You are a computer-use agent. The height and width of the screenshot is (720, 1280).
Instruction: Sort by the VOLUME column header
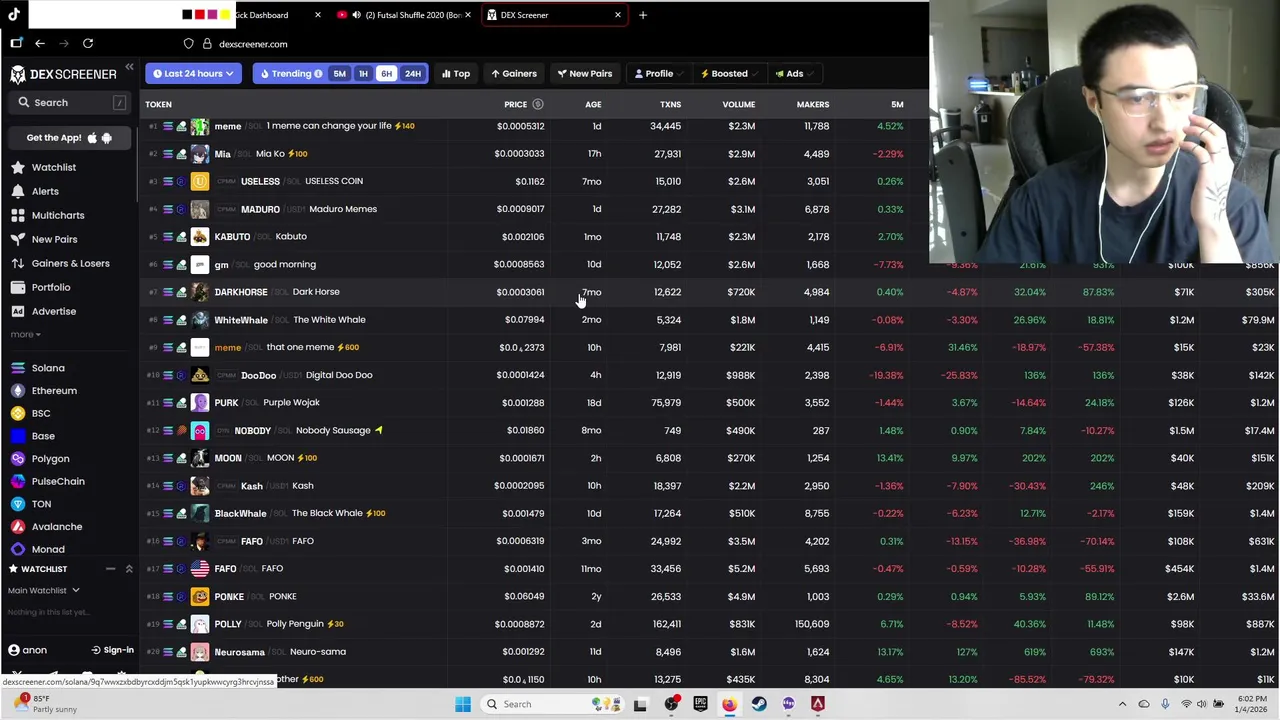coord(739,104)
